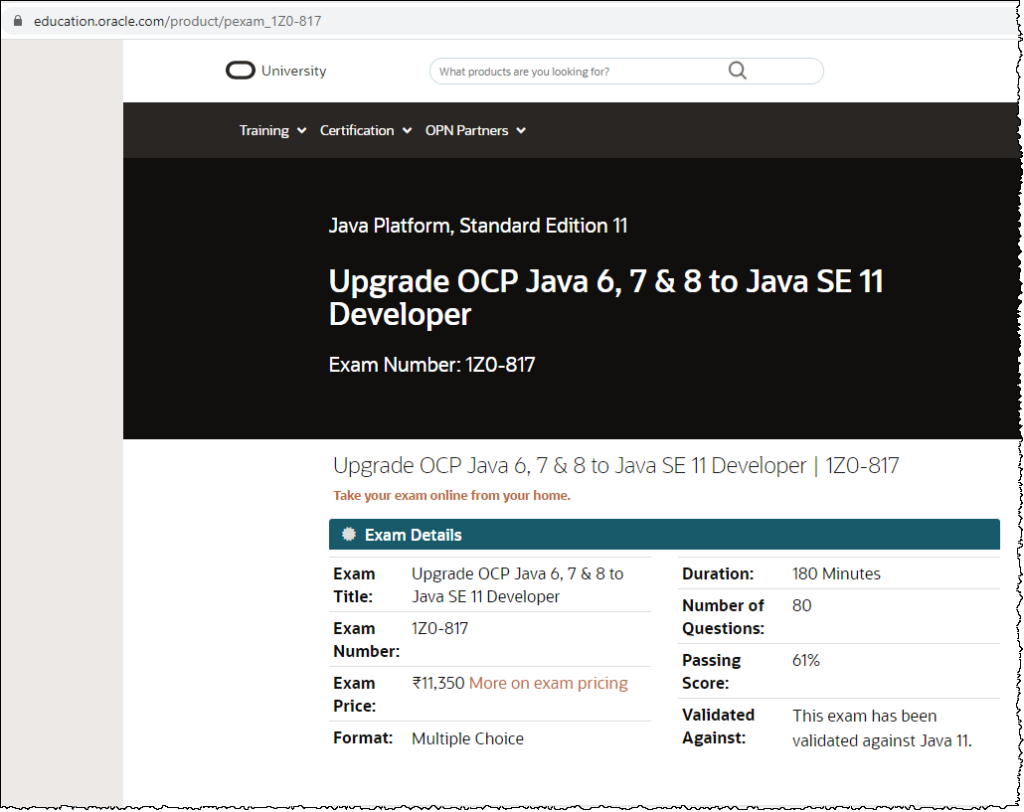The image size is (1024, 812).
Task: Click Take your exam online from home link
Action: click(x=451, y=495)
